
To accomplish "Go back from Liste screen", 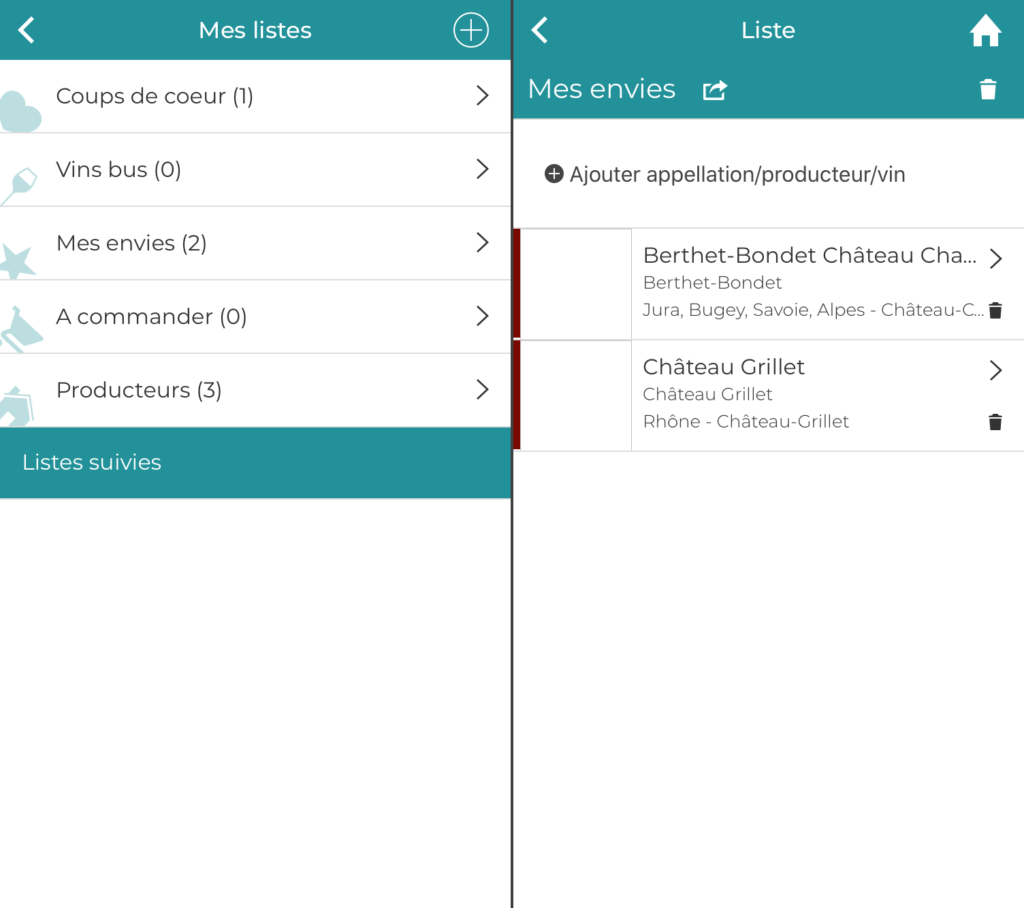I will click(x=539, y=30).
